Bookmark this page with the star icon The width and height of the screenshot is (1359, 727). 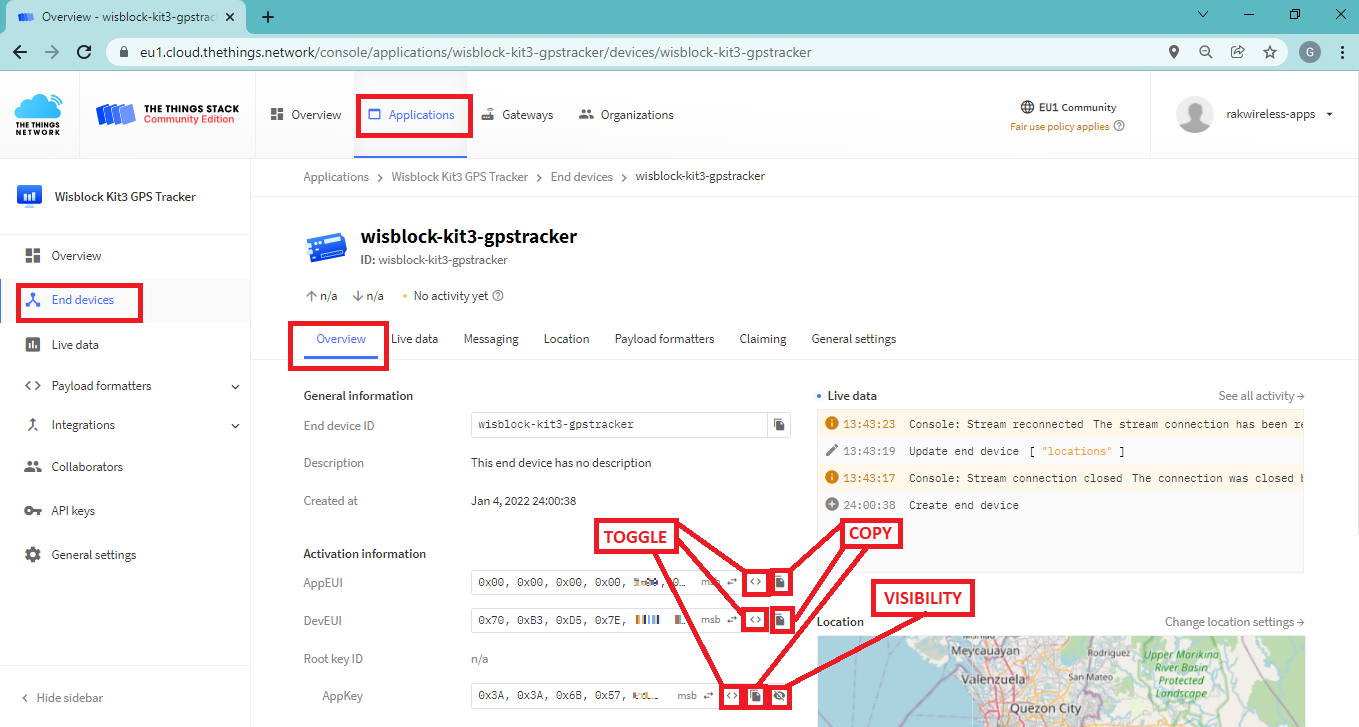[x=1269, y=52]
